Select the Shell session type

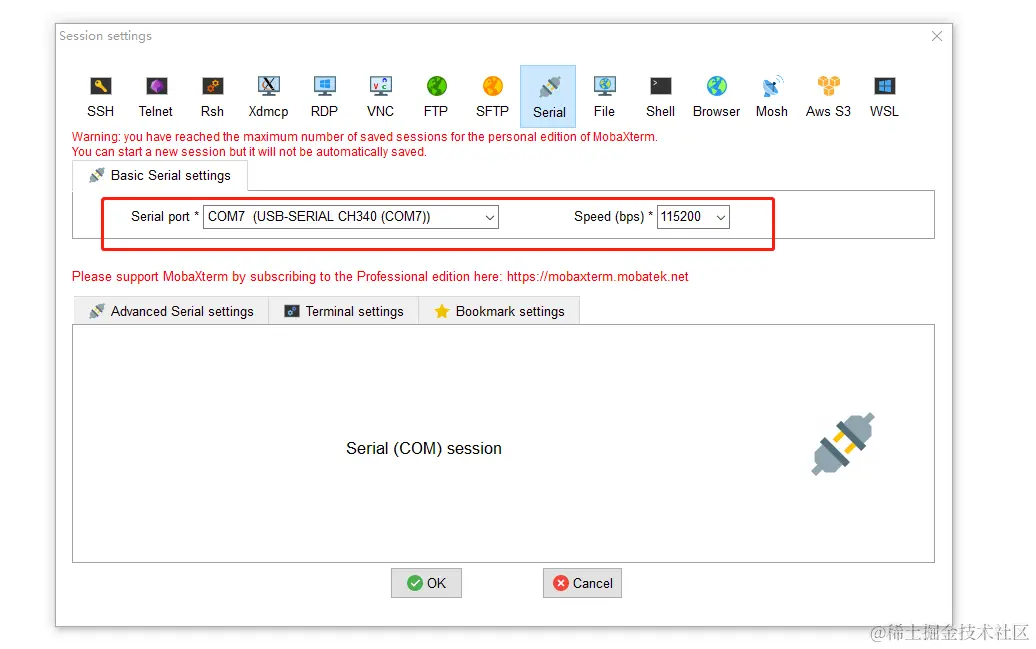click(x=661, y=96)
